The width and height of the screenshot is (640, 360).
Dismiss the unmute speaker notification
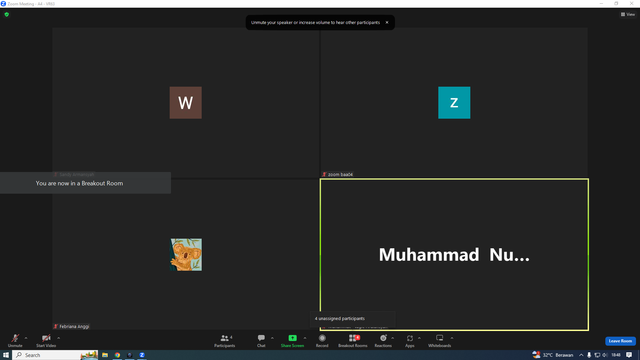[x=387, y=22]
